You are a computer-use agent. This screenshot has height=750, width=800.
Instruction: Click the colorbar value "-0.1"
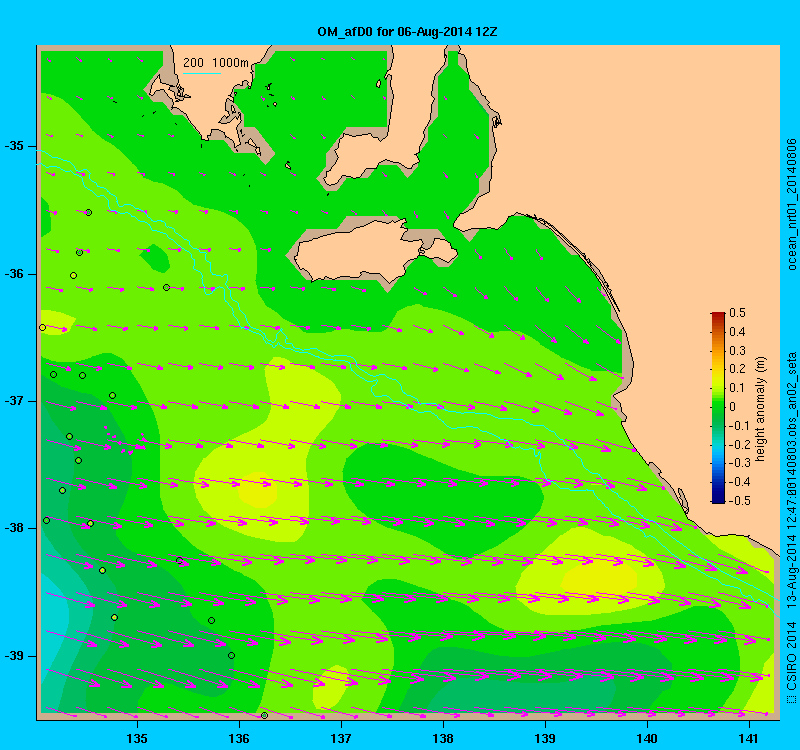[739, 426]
